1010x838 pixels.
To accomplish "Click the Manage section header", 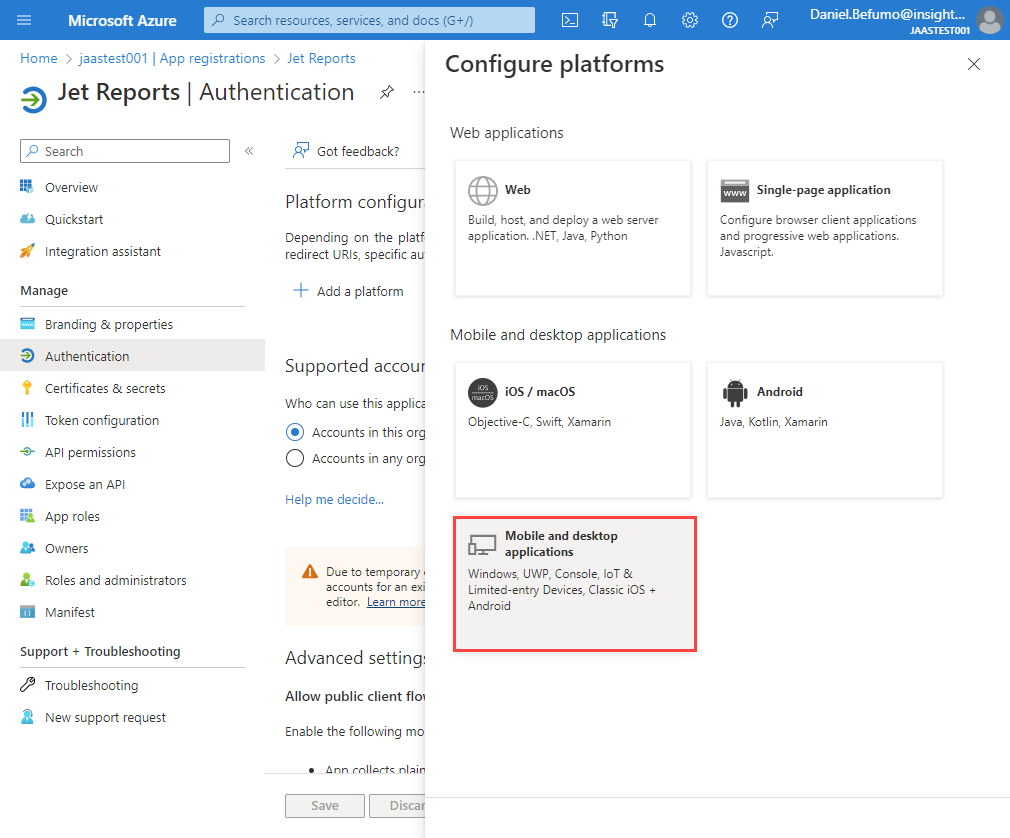I will click(x=44, y=290).
